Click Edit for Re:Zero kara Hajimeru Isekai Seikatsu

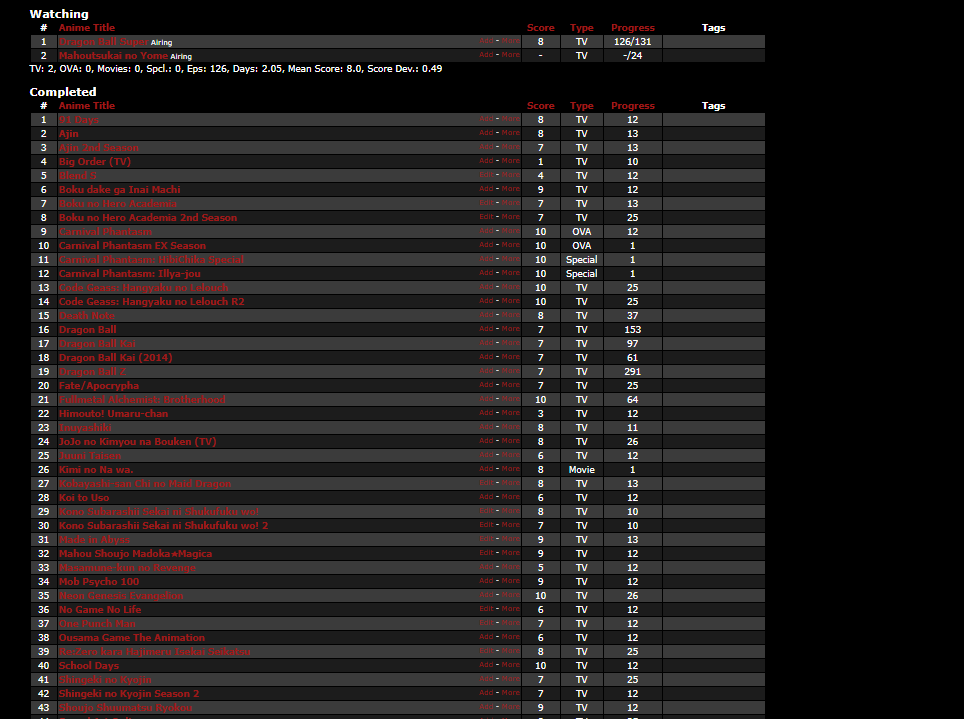(x=486, y=651)
